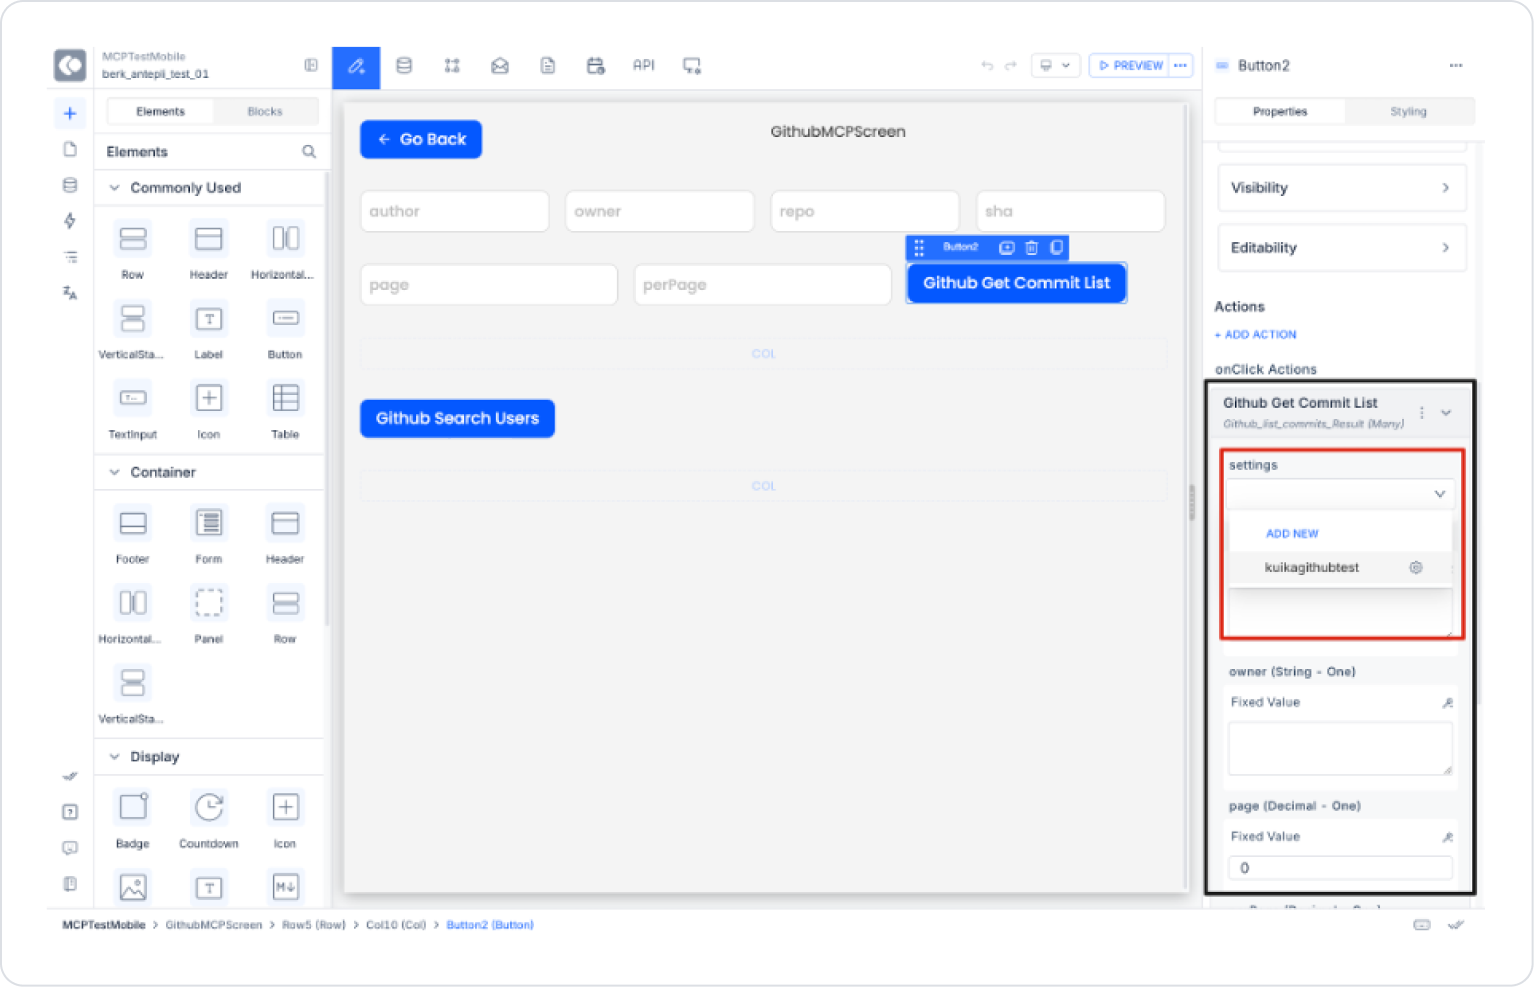Click ADD NEW in settings dropdown
The image size is (1534, 987).
1292,534
